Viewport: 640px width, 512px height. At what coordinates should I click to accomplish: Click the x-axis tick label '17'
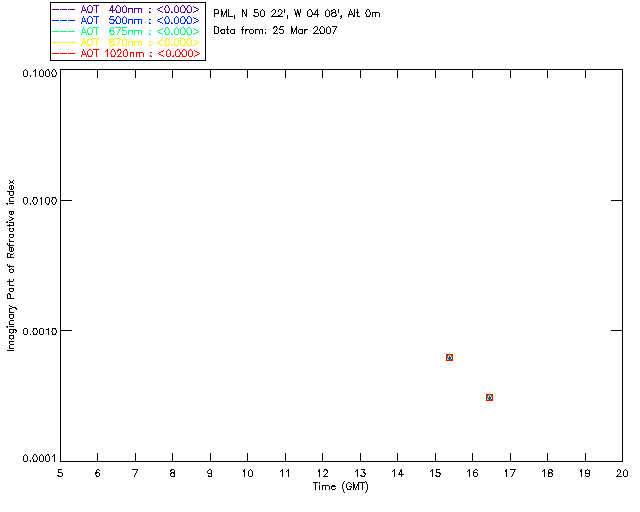(510, 473)
